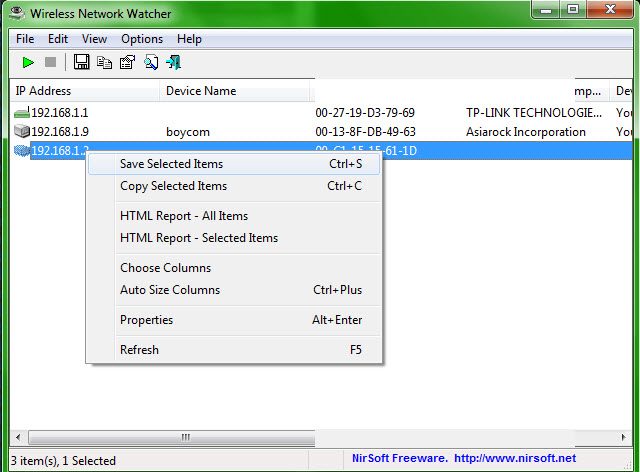Click the floppy disk save icon
This screenshot has height=472, width=640.
pyautogui.click(x=82, y=63)
